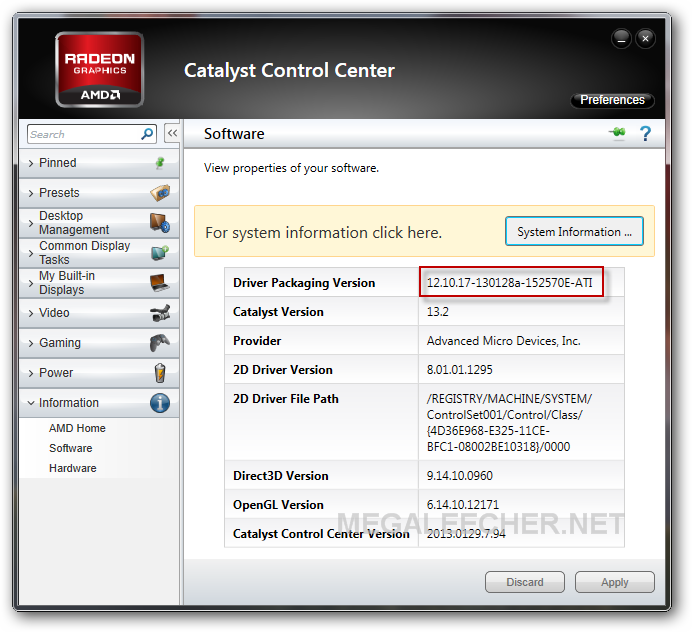Select Hardware under Information
This screenshot has width=692, height=632.
coord(73,468)
